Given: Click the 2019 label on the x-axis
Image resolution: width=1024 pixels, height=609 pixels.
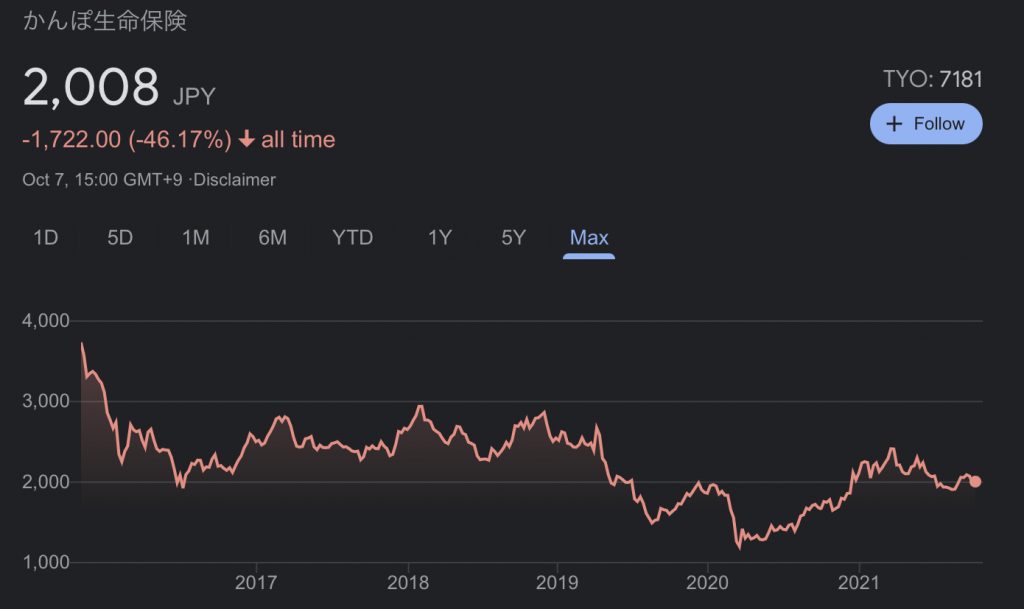Looking at the screenshot, I should pyautogui.click(x=557, y=583).
